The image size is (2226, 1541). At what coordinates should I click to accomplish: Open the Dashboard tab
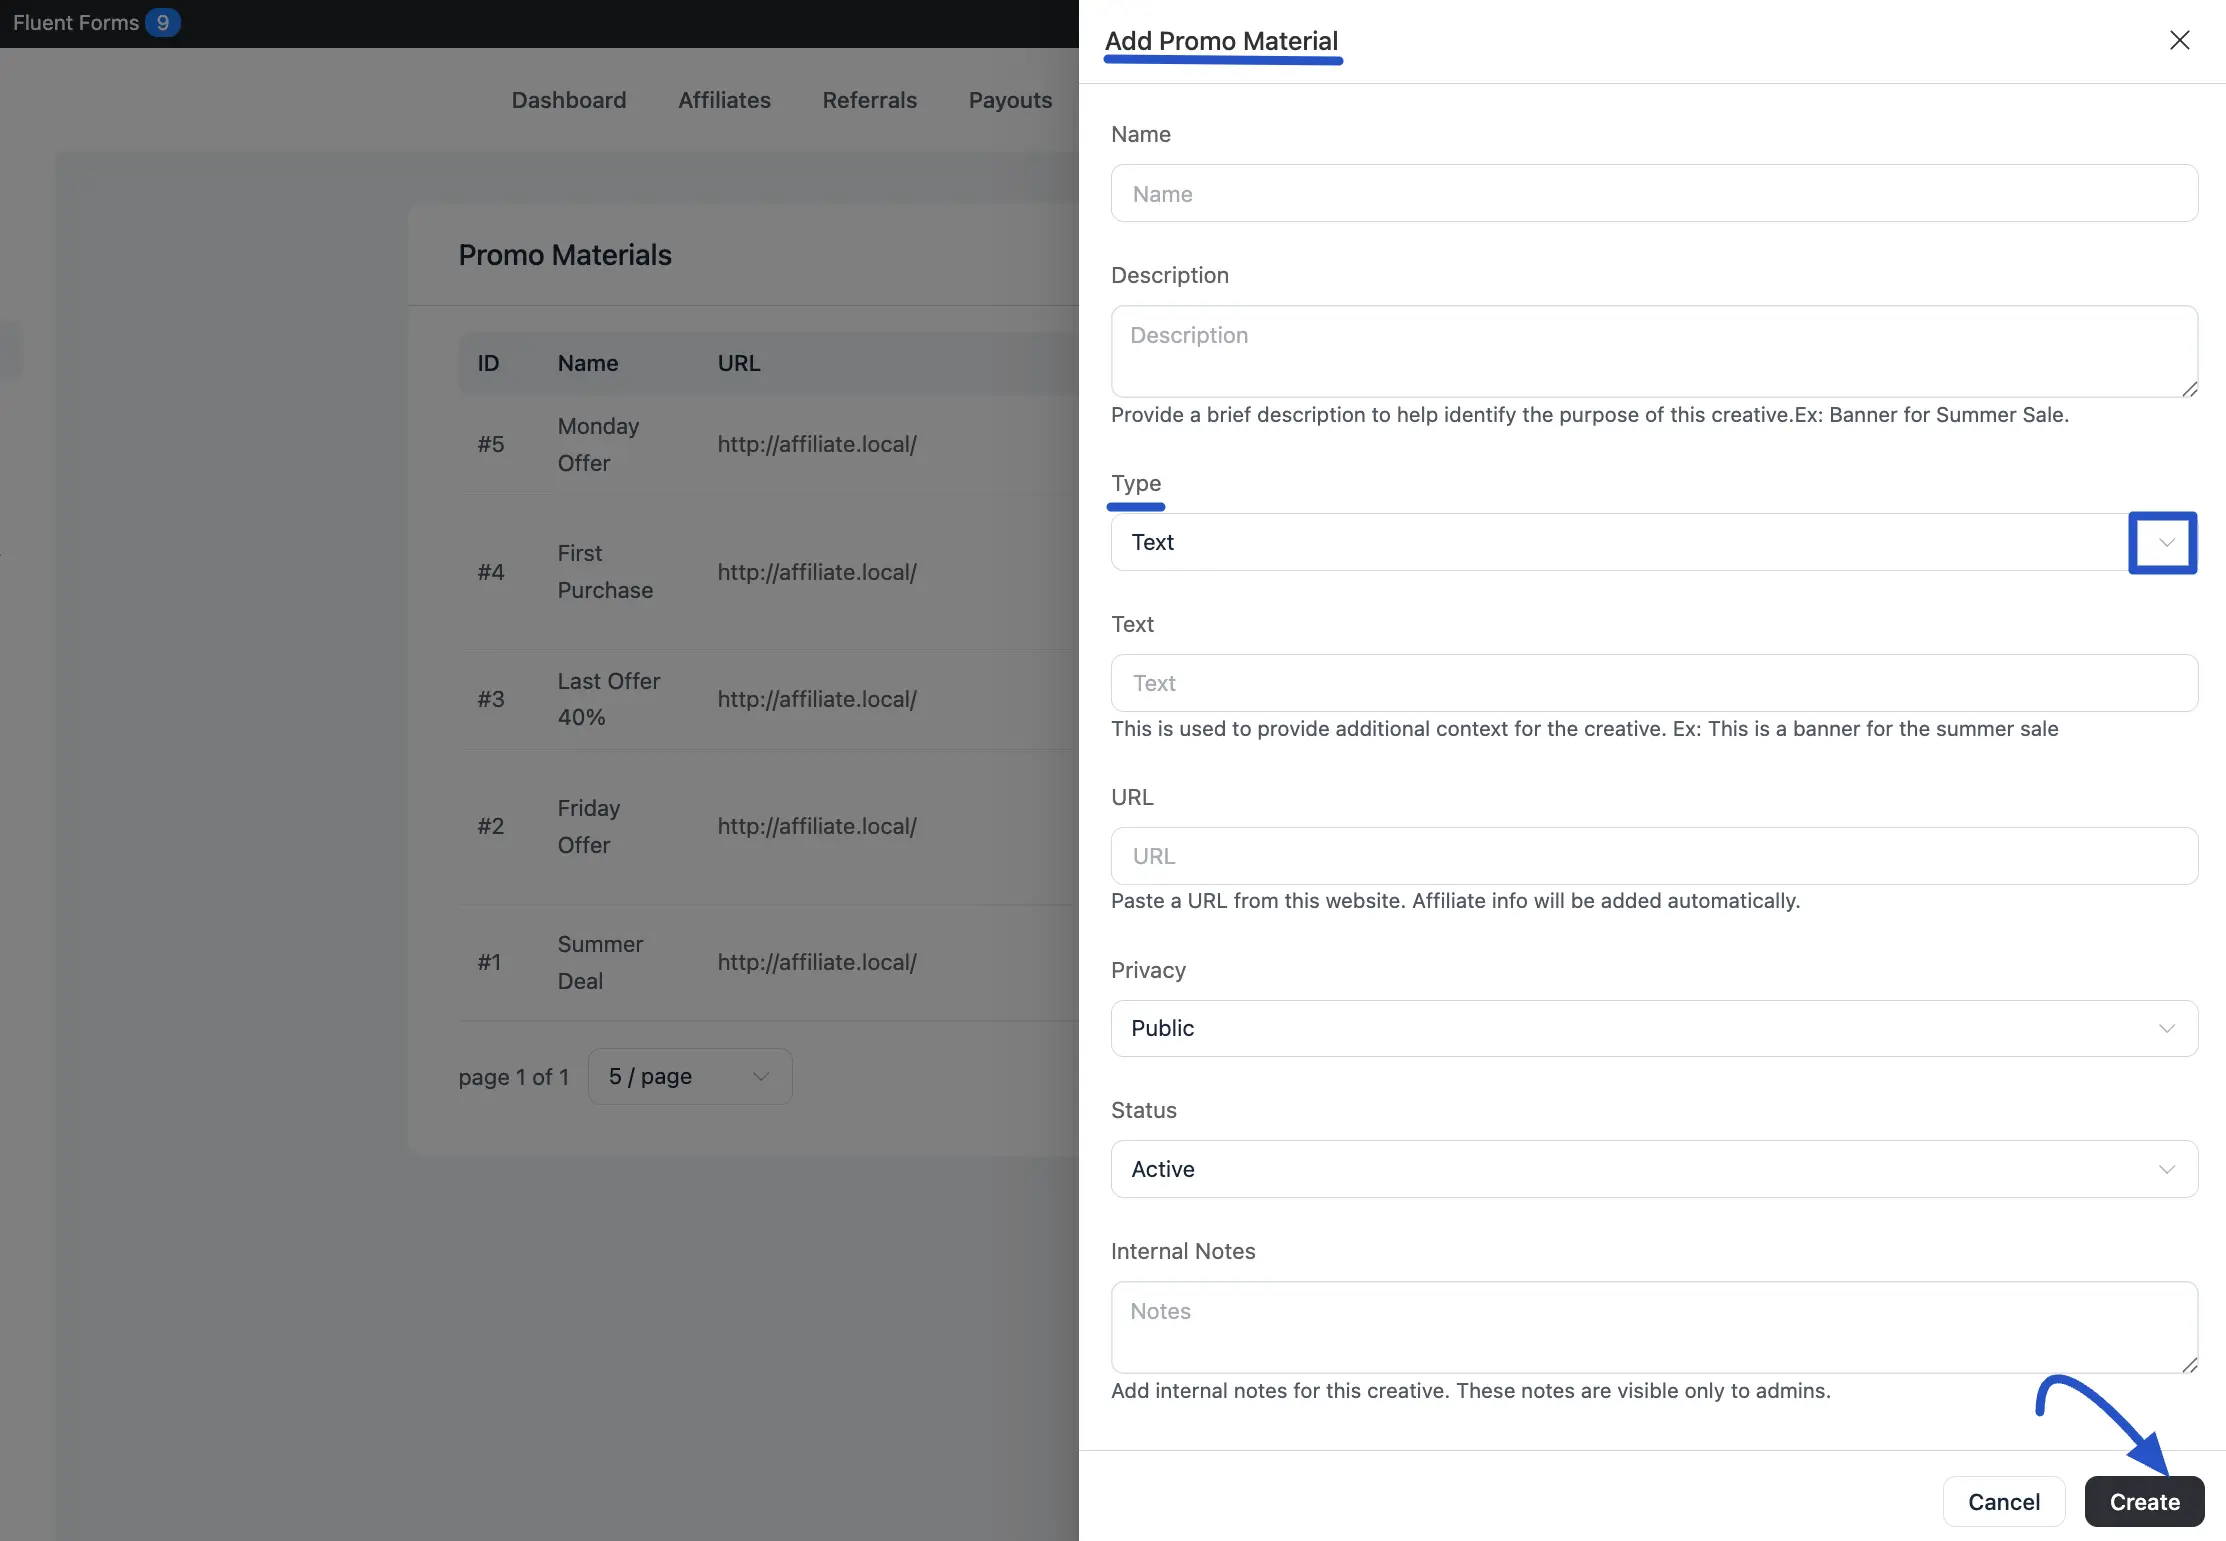point(569,100)
